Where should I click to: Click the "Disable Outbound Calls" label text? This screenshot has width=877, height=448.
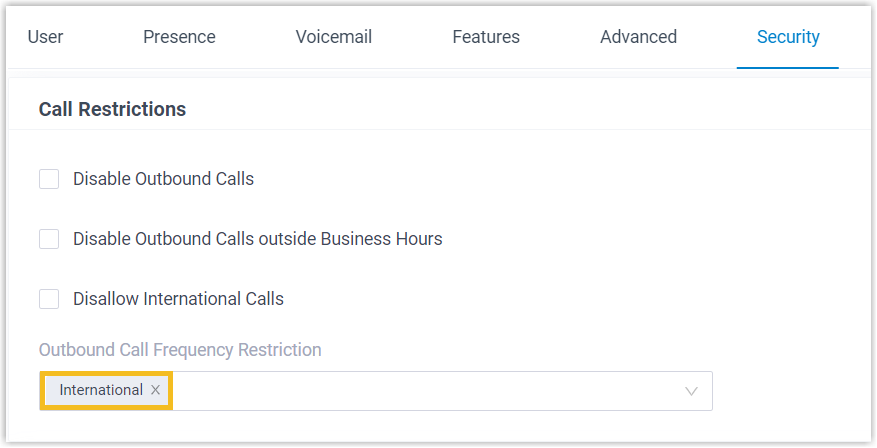point(163,179)
